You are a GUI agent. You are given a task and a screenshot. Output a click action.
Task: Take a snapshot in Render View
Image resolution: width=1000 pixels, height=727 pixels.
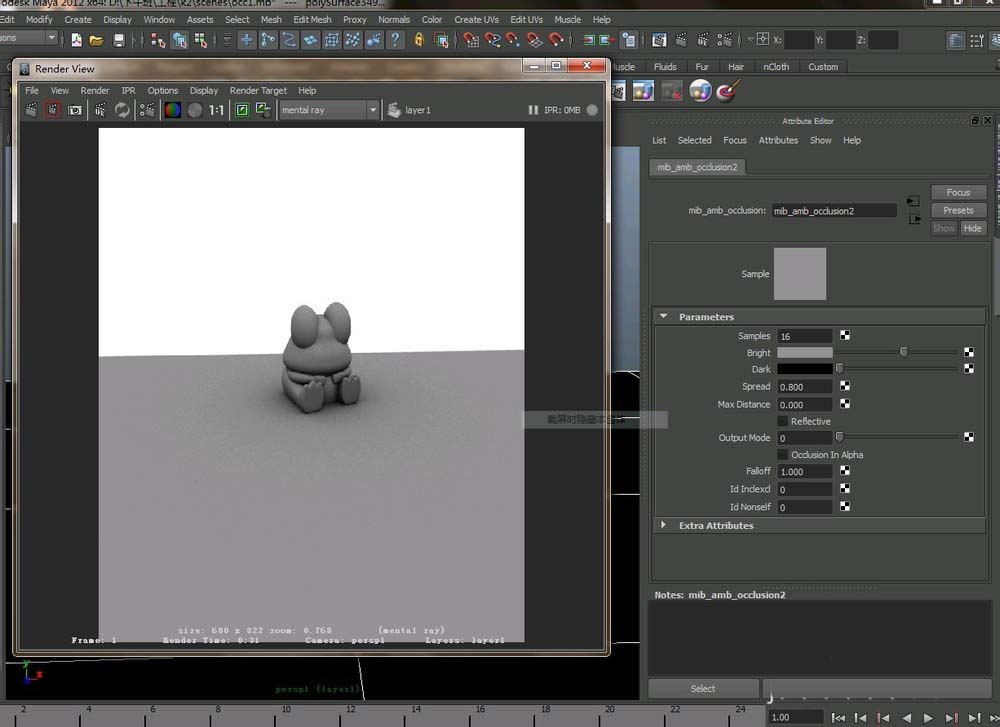tap(75, 110)
